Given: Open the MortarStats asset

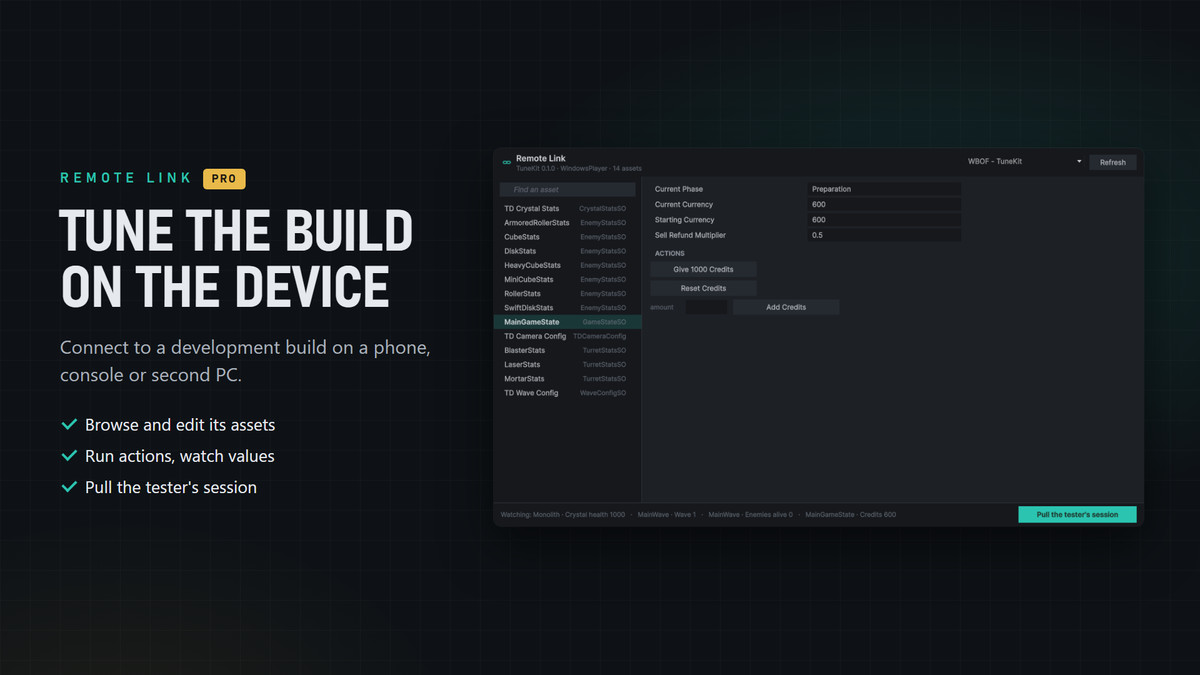Looking at the screenshot, I should 567,378.
